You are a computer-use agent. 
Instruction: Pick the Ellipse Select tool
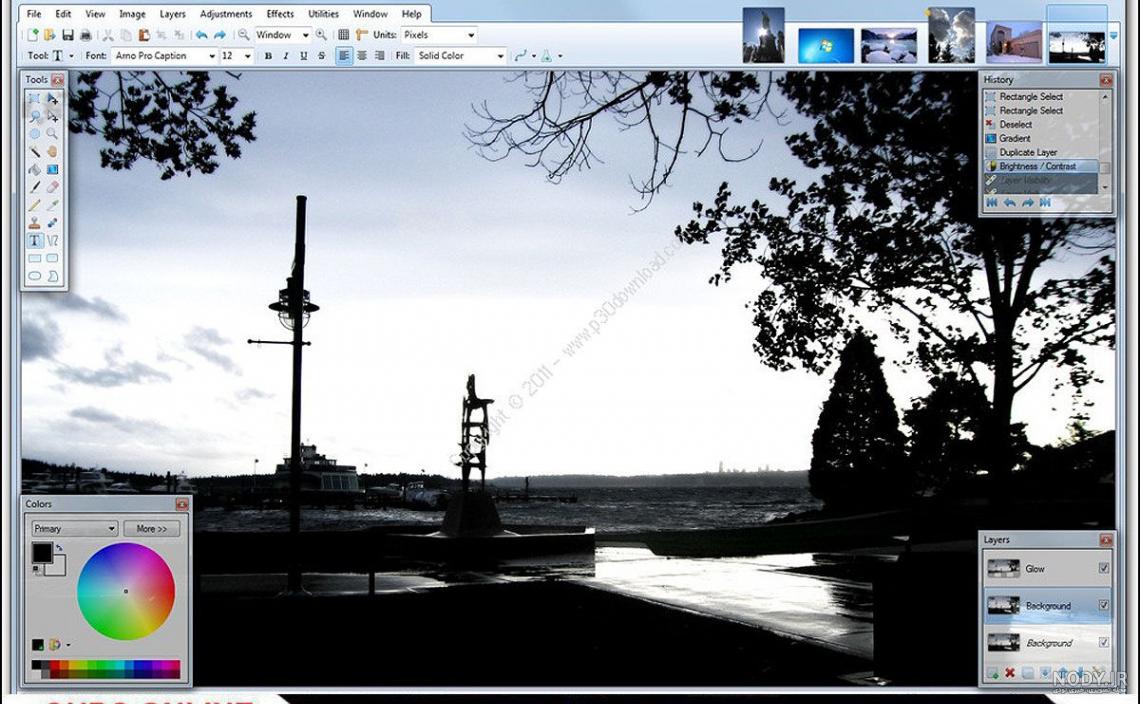click(x=34, y=134)
